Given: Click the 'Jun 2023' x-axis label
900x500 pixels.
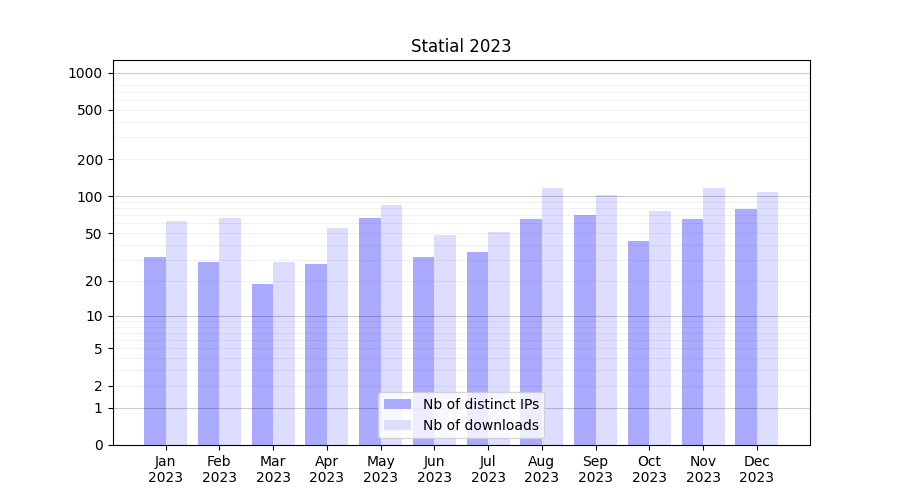Looking at the screenshot, I should point(434,469).
